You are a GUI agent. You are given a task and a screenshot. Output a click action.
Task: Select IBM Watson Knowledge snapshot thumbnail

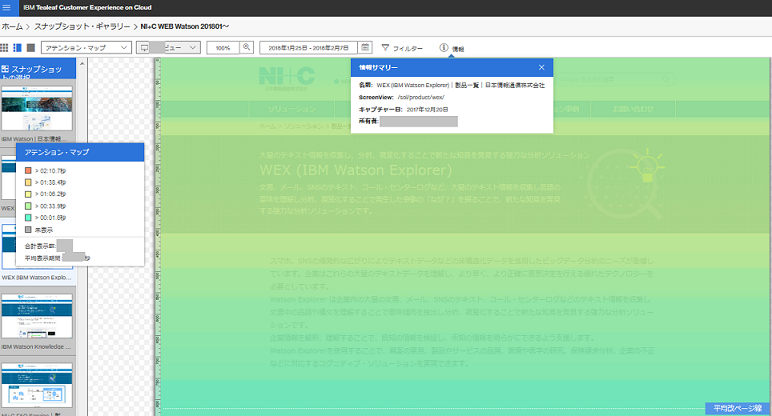pos(37,316)
